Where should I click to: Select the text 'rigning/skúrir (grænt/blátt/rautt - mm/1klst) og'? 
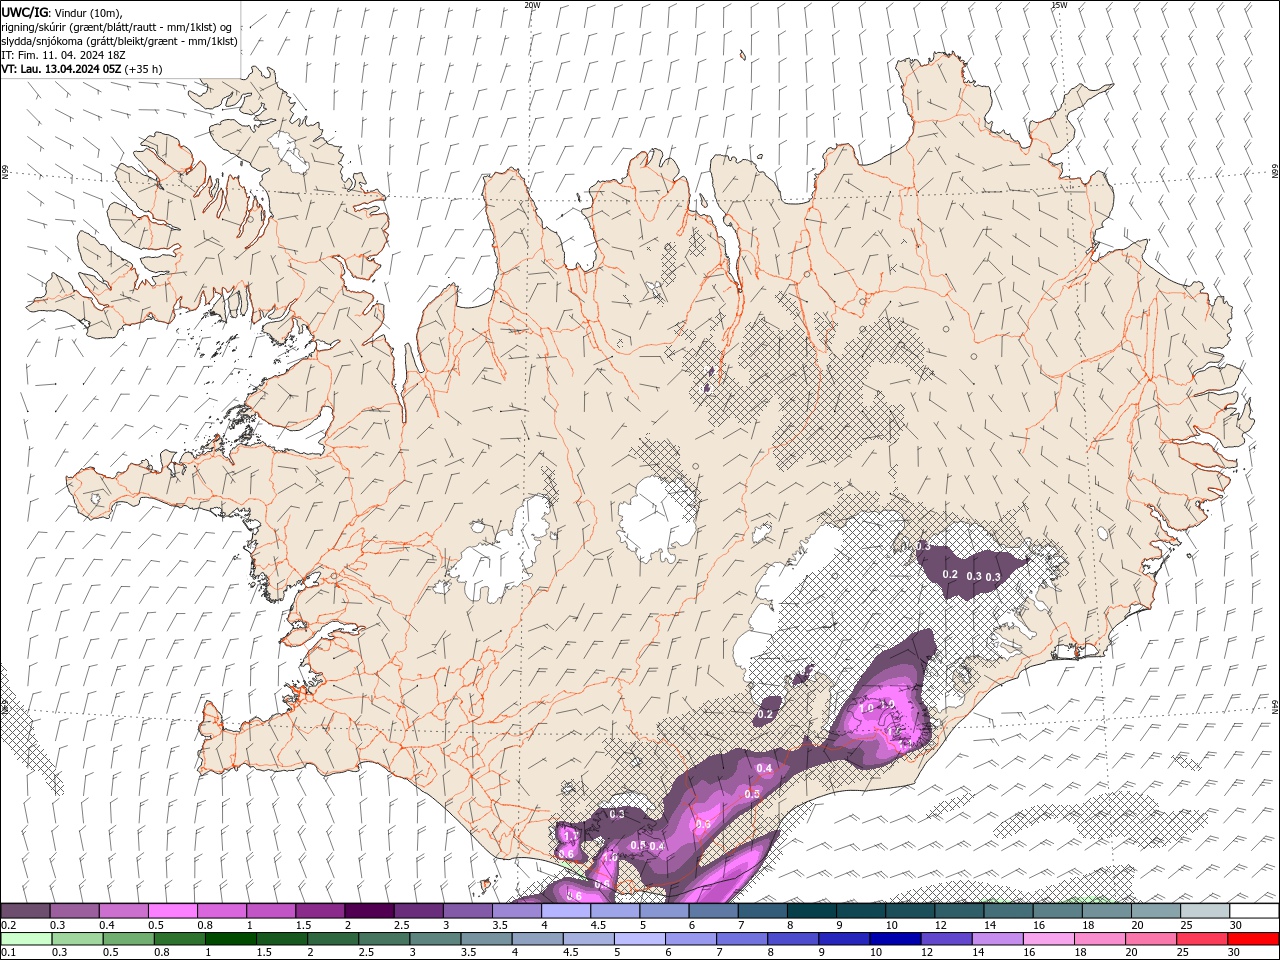(117, 27)
